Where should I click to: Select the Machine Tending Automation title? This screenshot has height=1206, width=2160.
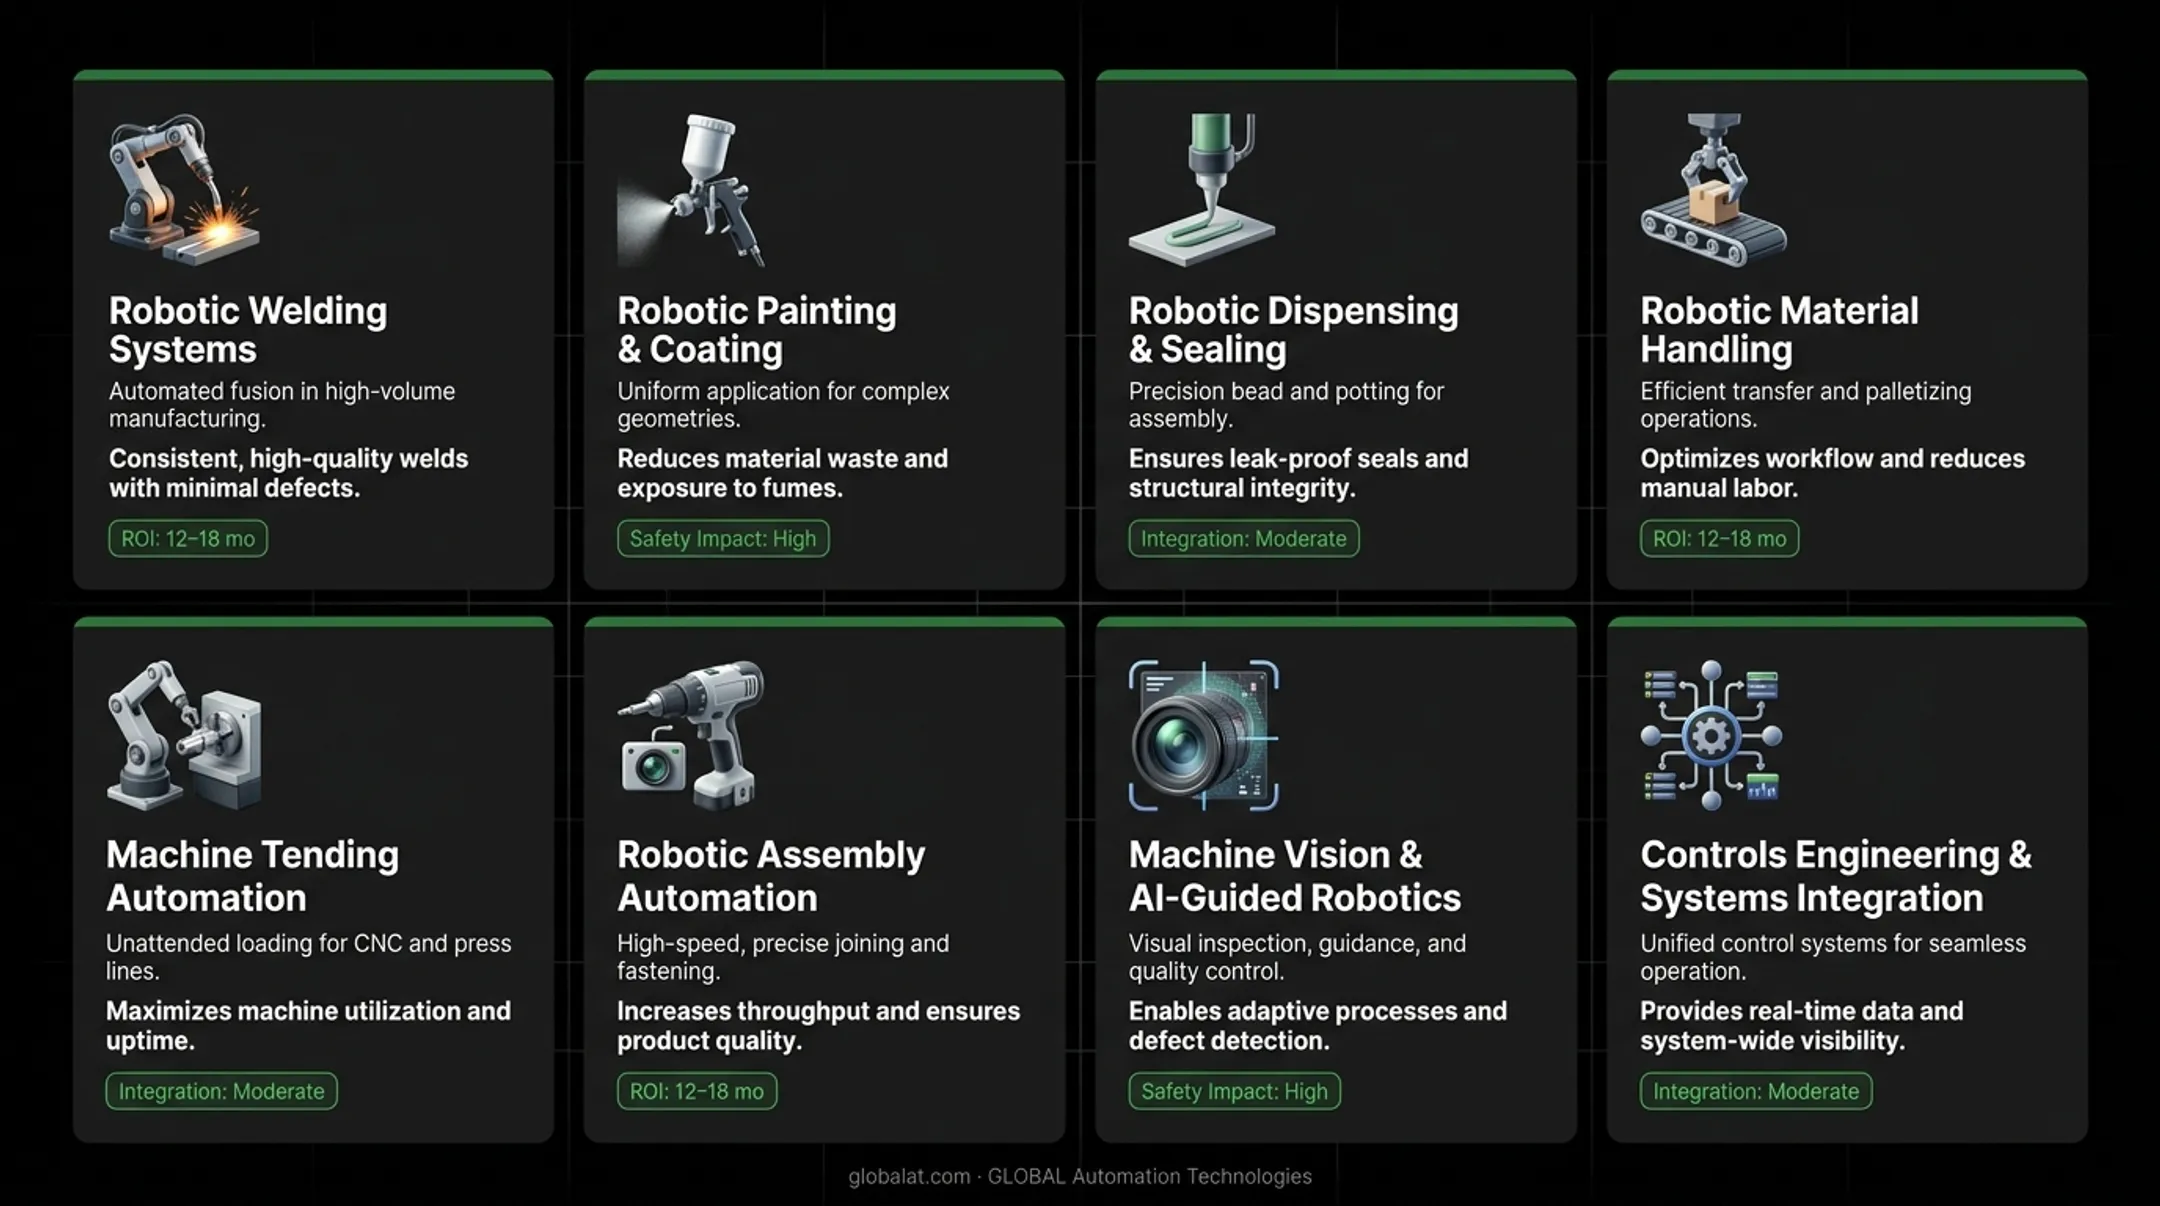252,876
